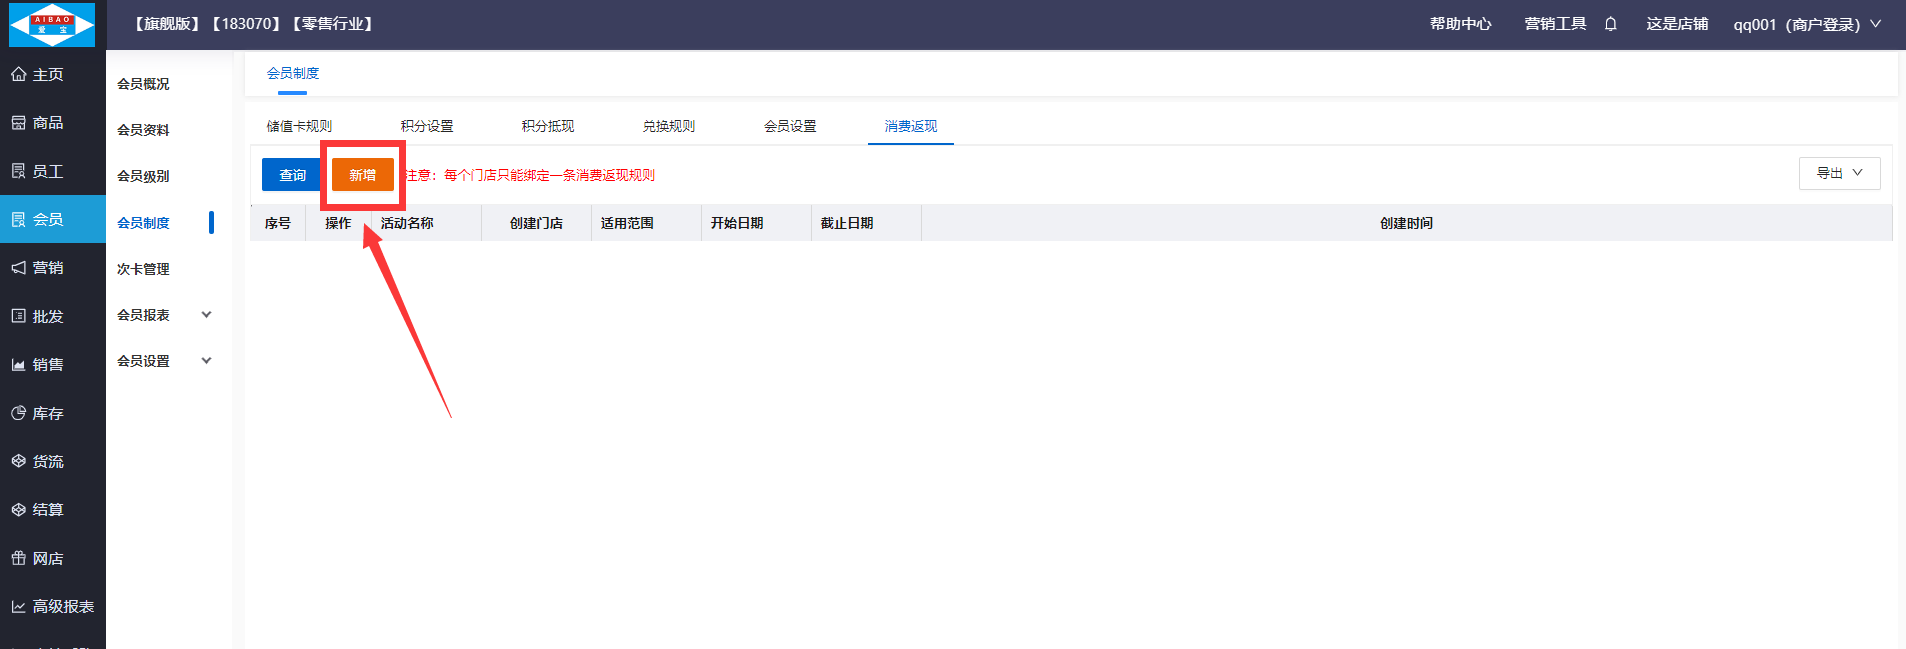1906x649 pixels.
Task: Switch to the 积分设置 tab
Action: 427,126
